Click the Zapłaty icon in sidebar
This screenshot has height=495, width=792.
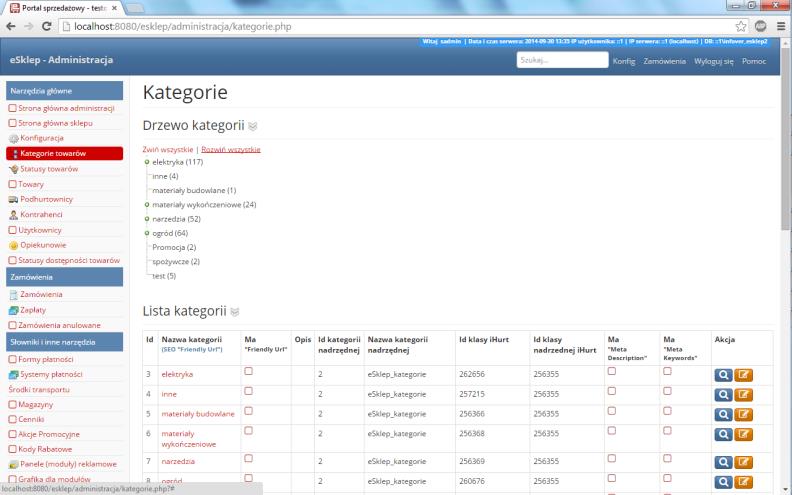pos(14,310)
